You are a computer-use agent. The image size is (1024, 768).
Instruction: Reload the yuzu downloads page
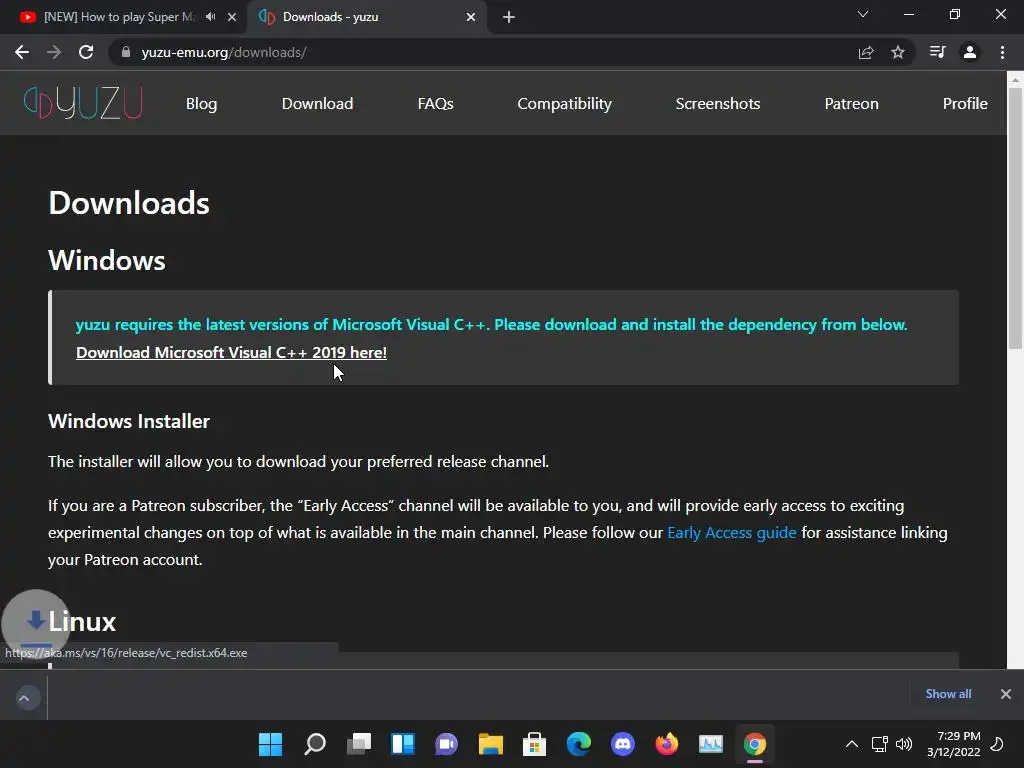click(x=86, y=52)
